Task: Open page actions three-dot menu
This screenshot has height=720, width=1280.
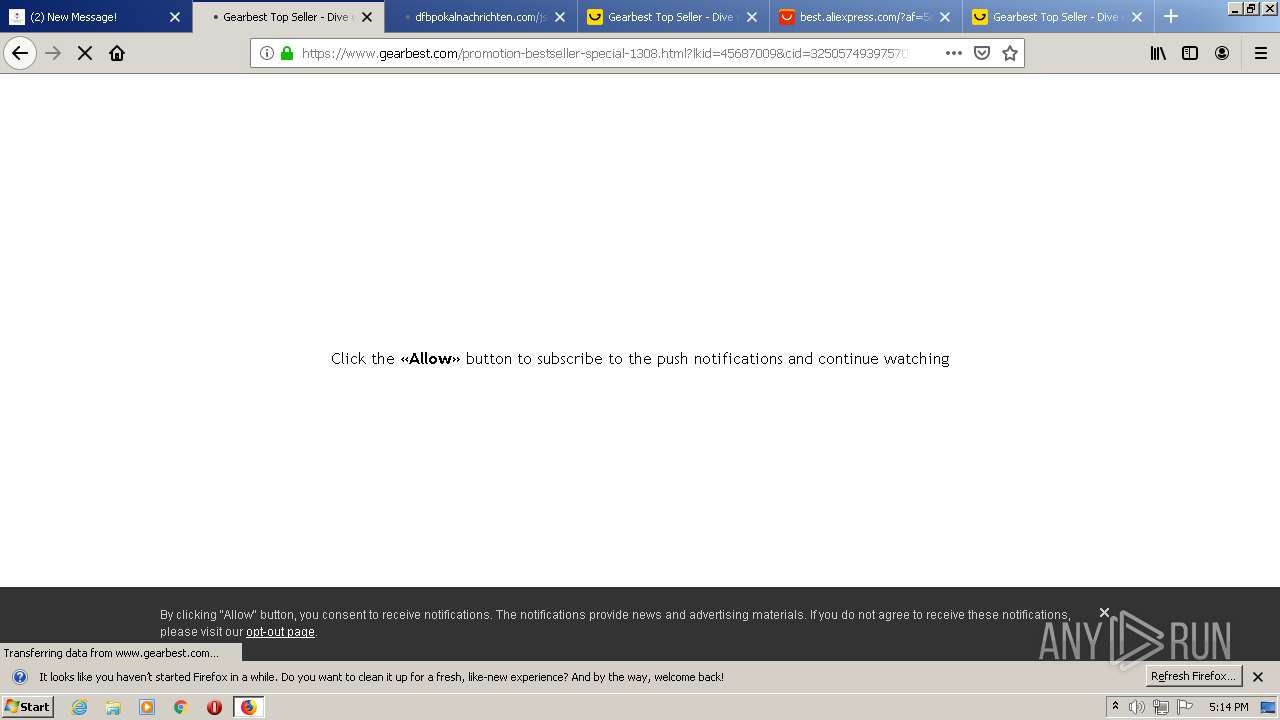Action: pos(954,53)
